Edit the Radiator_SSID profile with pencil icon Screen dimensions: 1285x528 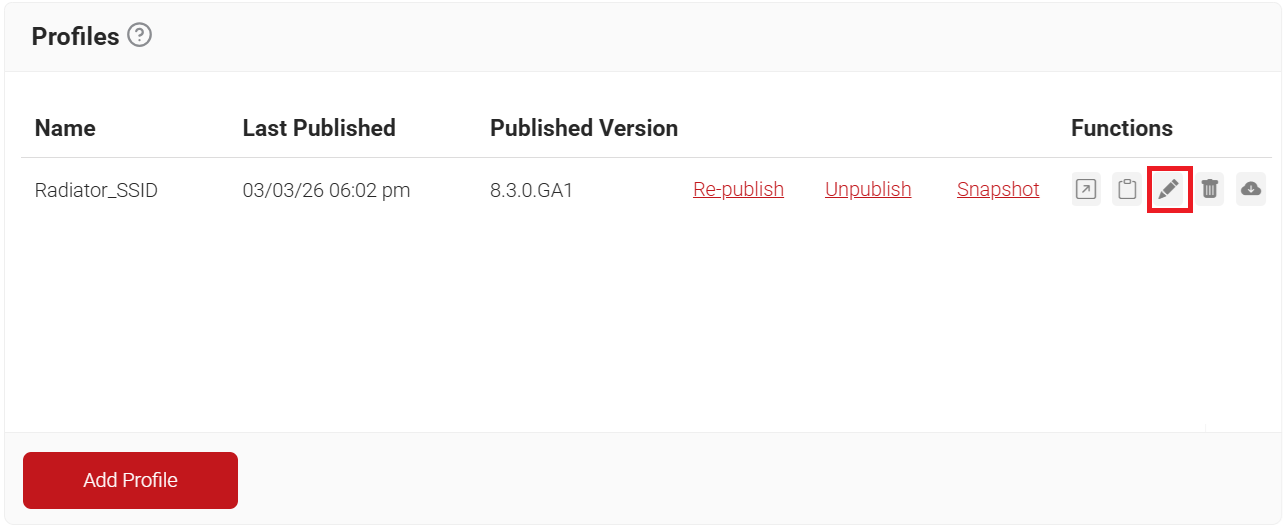pos(1169,189)
